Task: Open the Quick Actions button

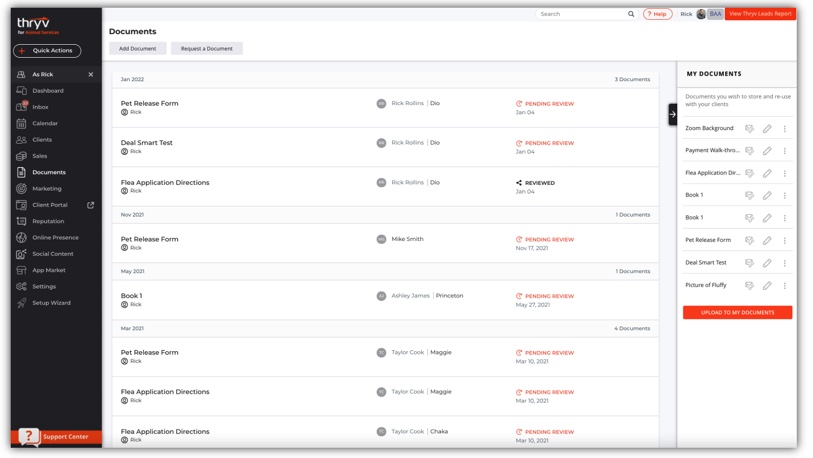Action: tap(47, 51)
